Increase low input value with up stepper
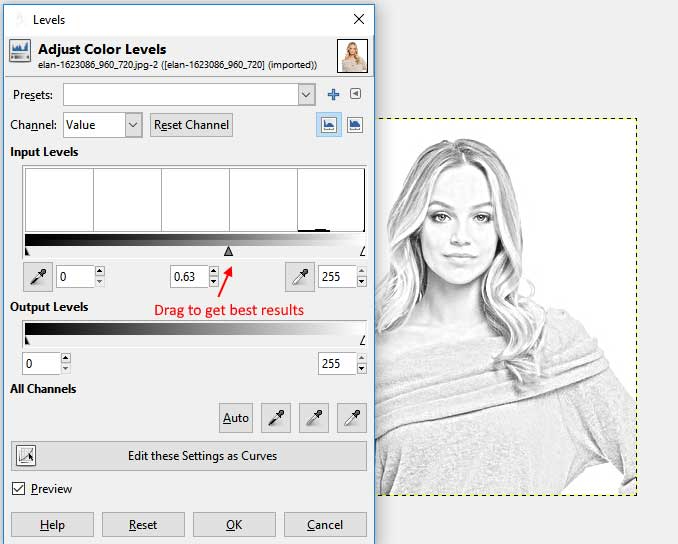Viewport: 678px width, 544px height. click(100, 271)
